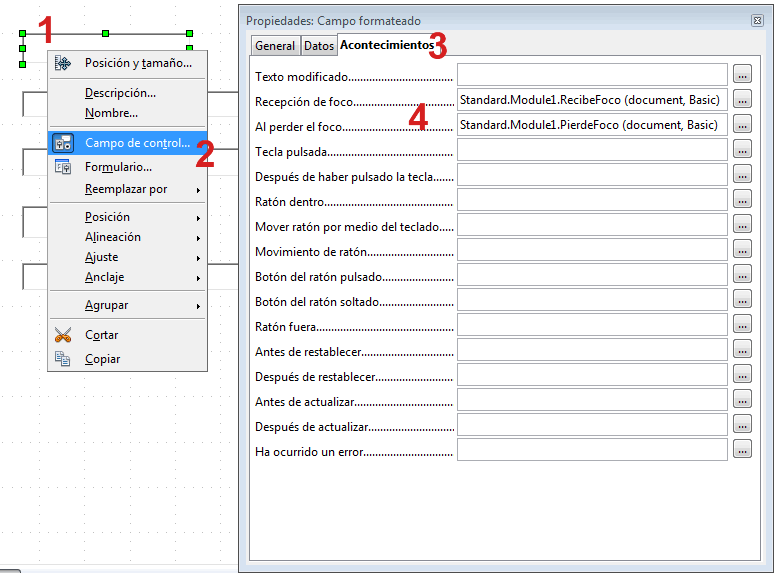Click the Formulario menu icon
The height and width of the screenshot is (573, 774).
click(63, 167)
